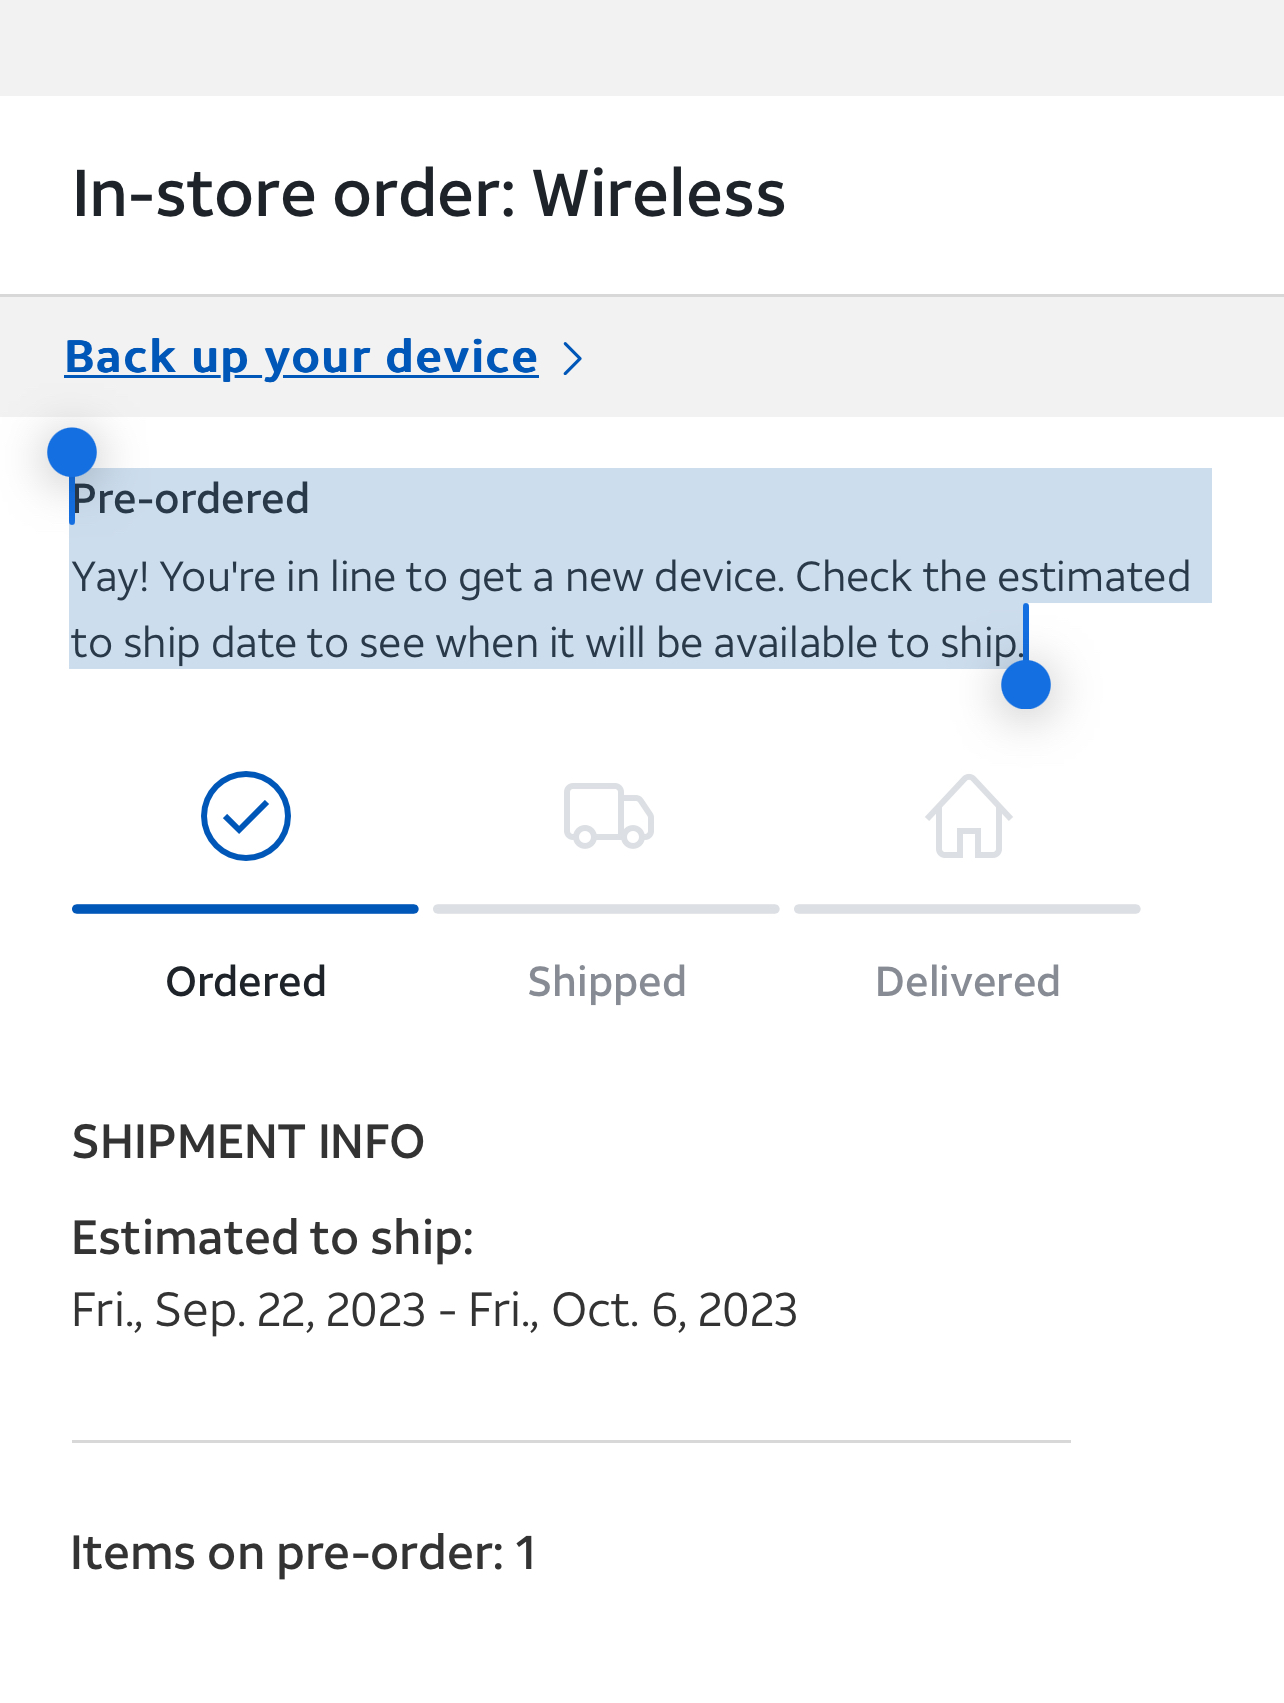Select the Ordered step label
1284x1703 pixels.
246,982
